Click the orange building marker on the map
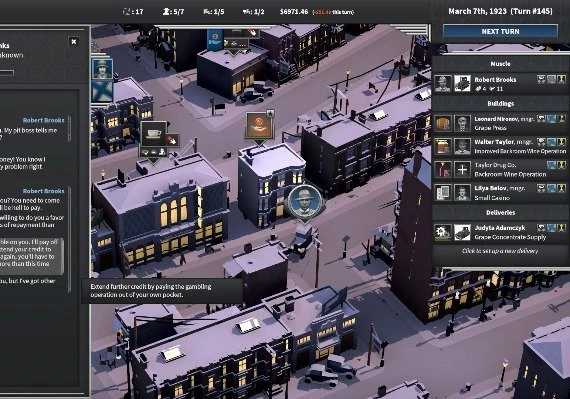Screen dimensions: 570x399 coord(259,125)
